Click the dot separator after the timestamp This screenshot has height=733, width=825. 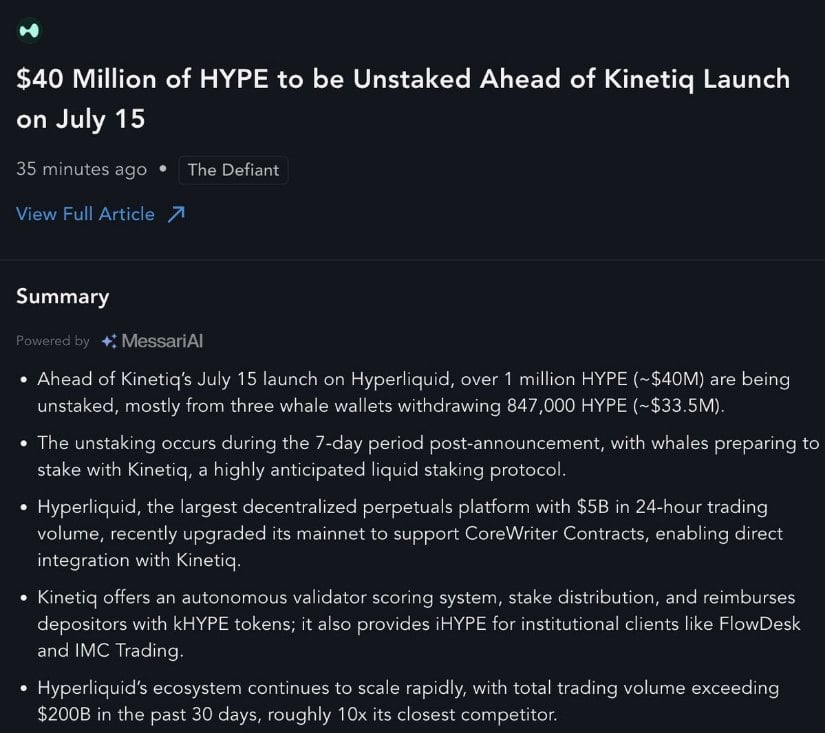163,169
